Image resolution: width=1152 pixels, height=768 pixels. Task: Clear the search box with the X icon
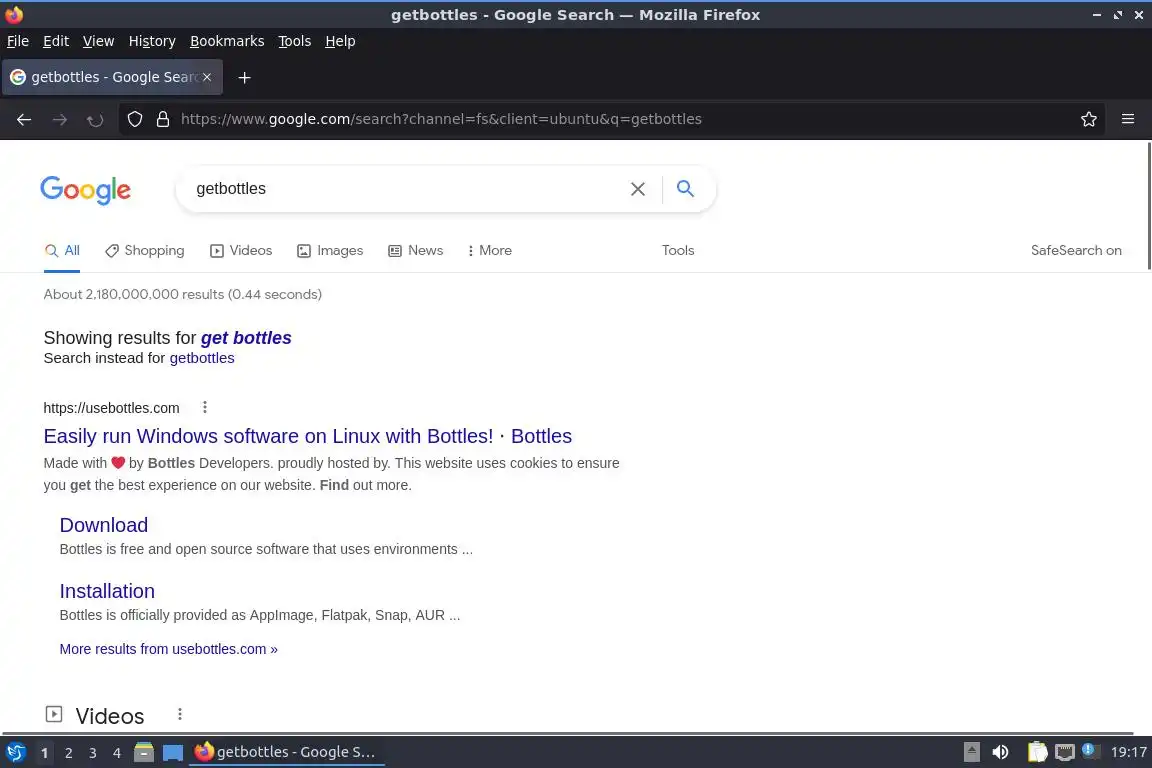[x=638, y=189]
